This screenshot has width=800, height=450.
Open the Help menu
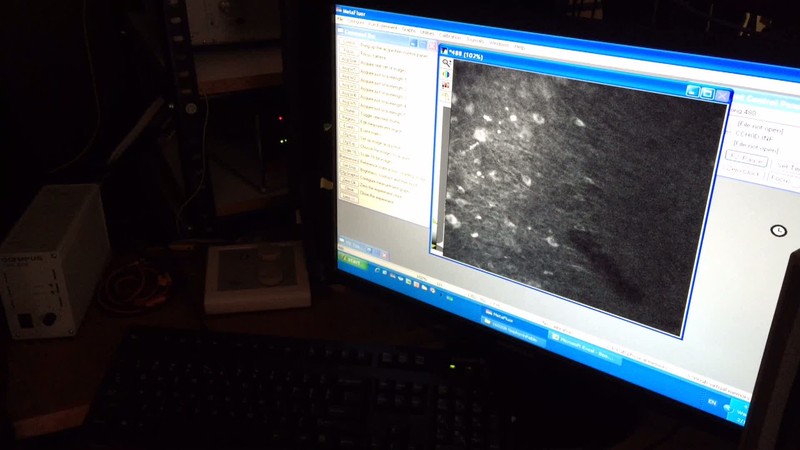(519, 47)
